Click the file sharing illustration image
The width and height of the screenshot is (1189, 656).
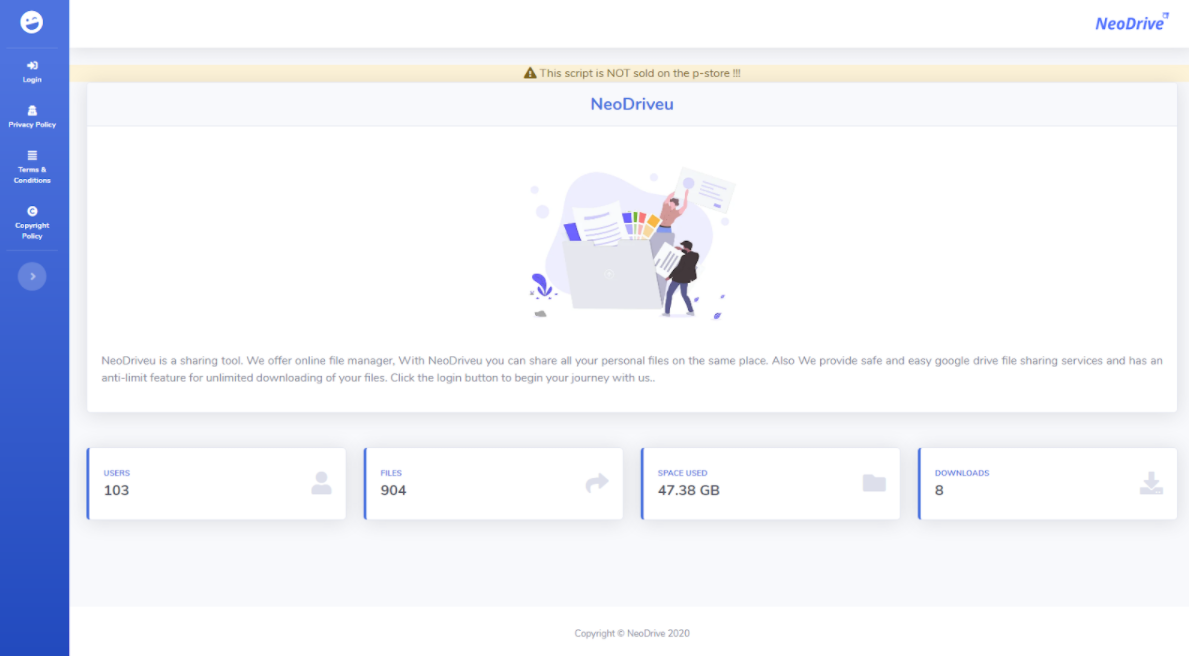[x=632, y=243]
